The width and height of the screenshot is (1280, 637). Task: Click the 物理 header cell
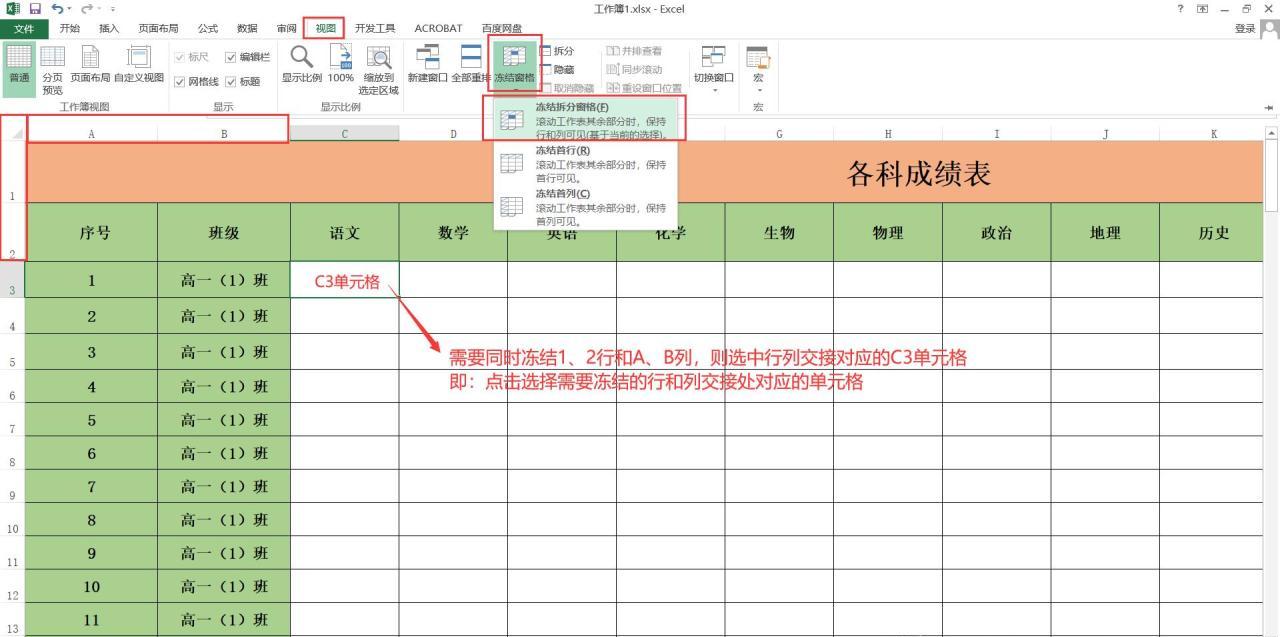click(x=888, y=233)
